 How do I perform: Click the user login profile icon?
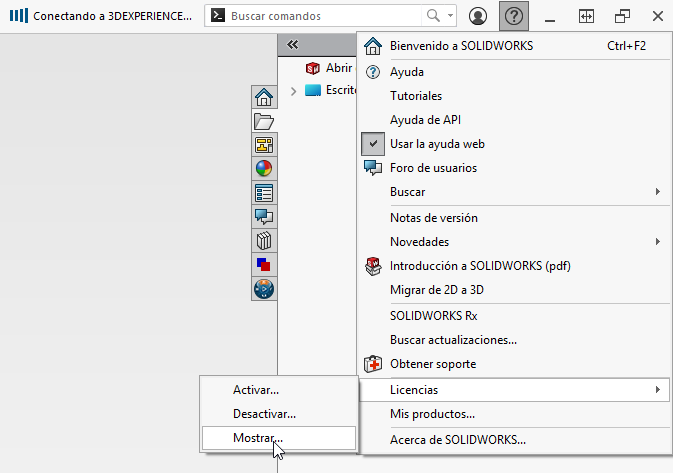478,16
